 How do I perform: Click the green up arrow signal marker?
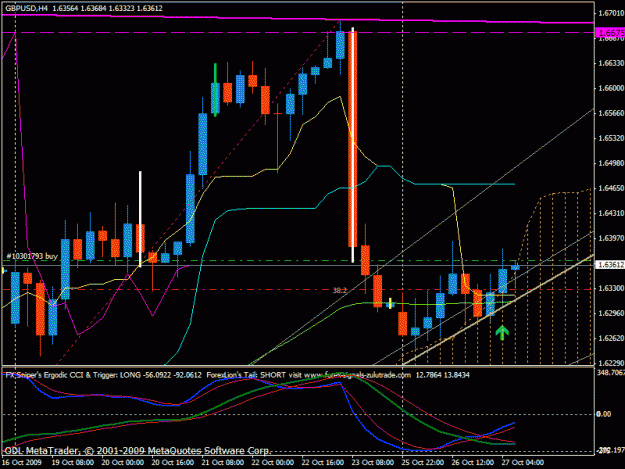[502, 332]
